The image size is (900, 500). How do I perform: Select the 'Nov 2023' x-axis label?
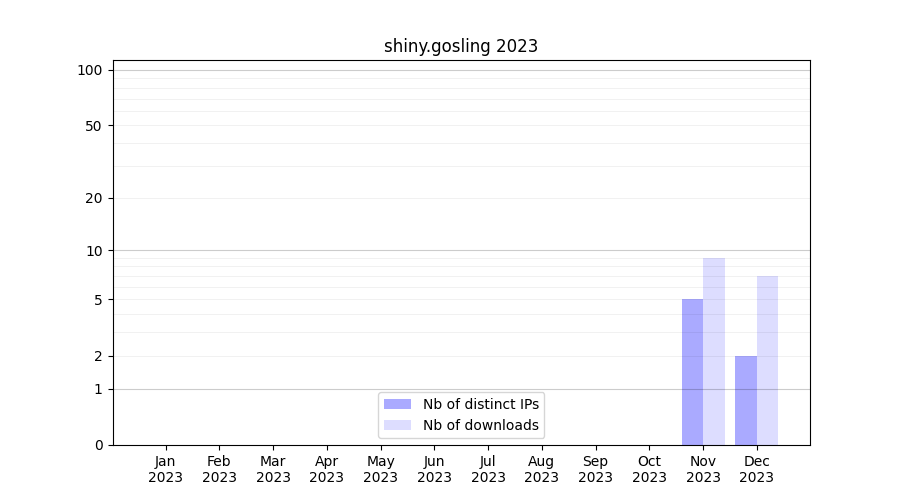(x=703, y=469)
